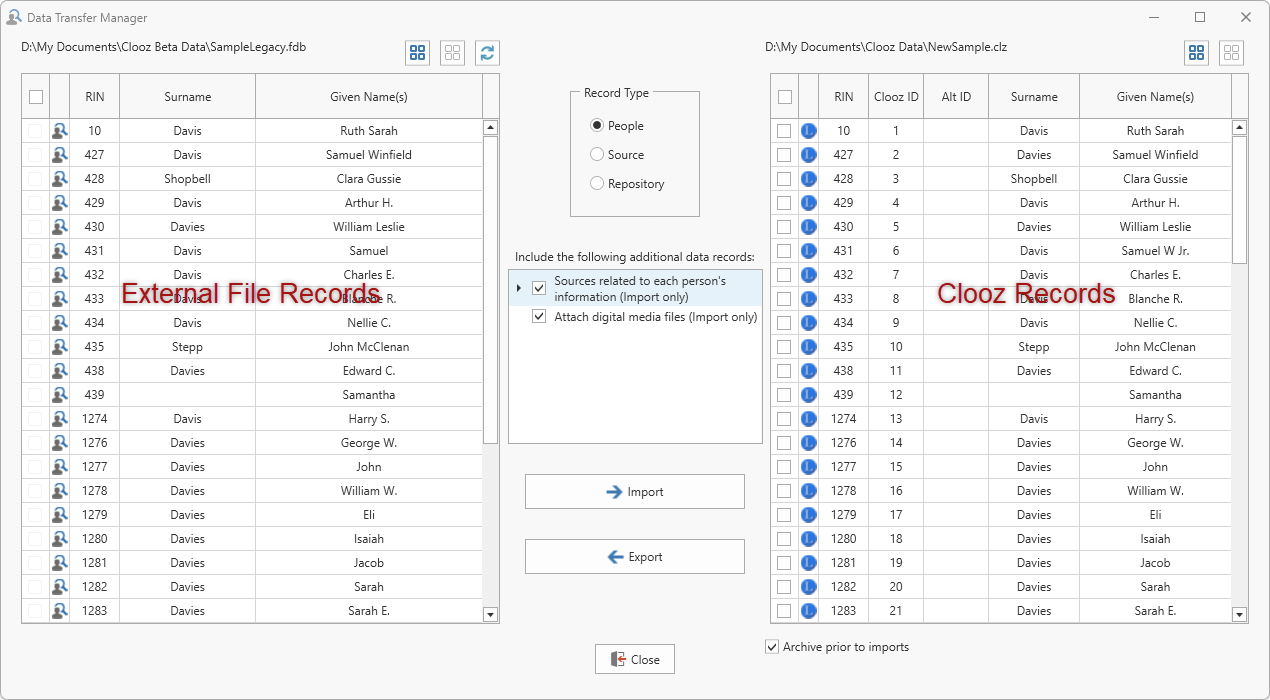Click the Data Transfer Manager title bar icon
The width and height of the screenshot is (1270, 700).
[14, 17]
